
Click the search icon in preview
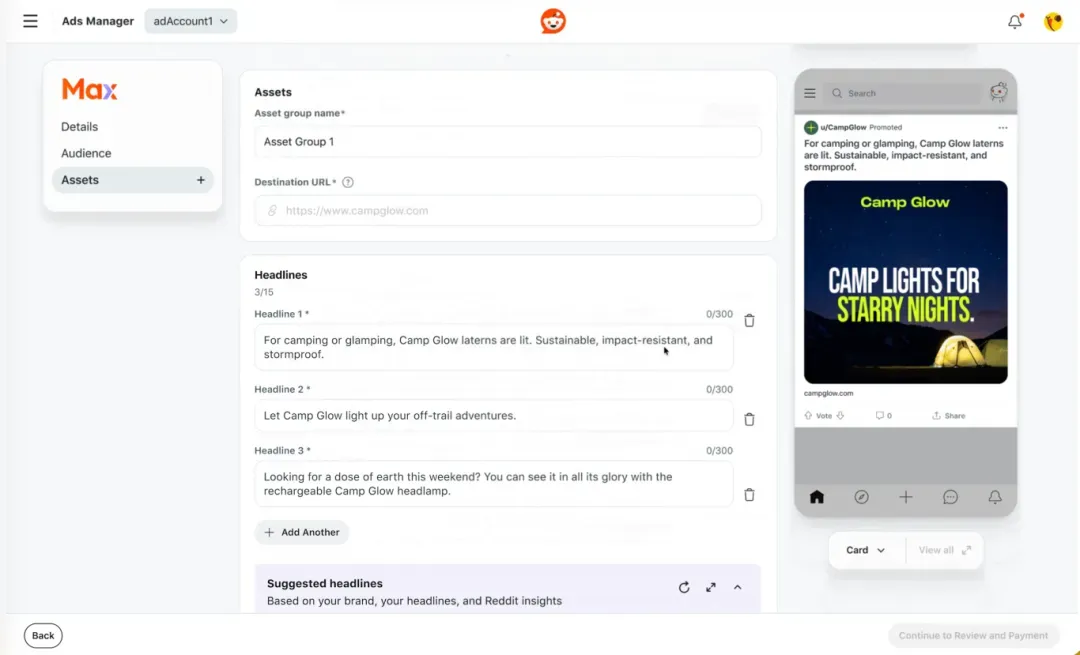(837, 93)
